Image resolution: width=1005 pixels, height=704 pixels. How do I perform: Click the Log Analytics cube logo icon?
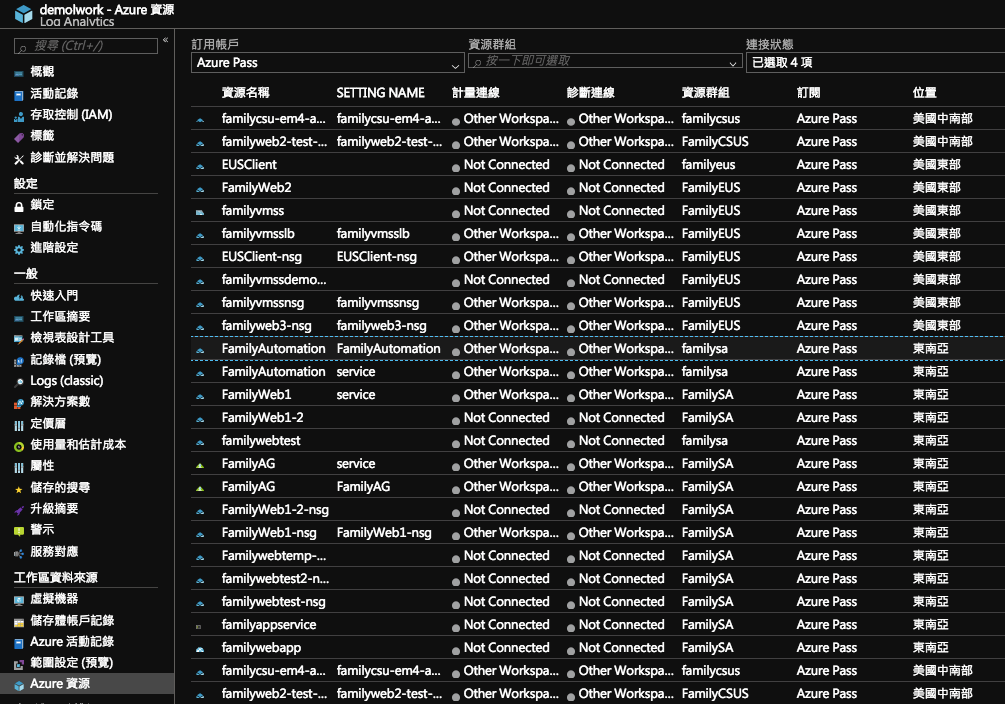tap(24, 13)
